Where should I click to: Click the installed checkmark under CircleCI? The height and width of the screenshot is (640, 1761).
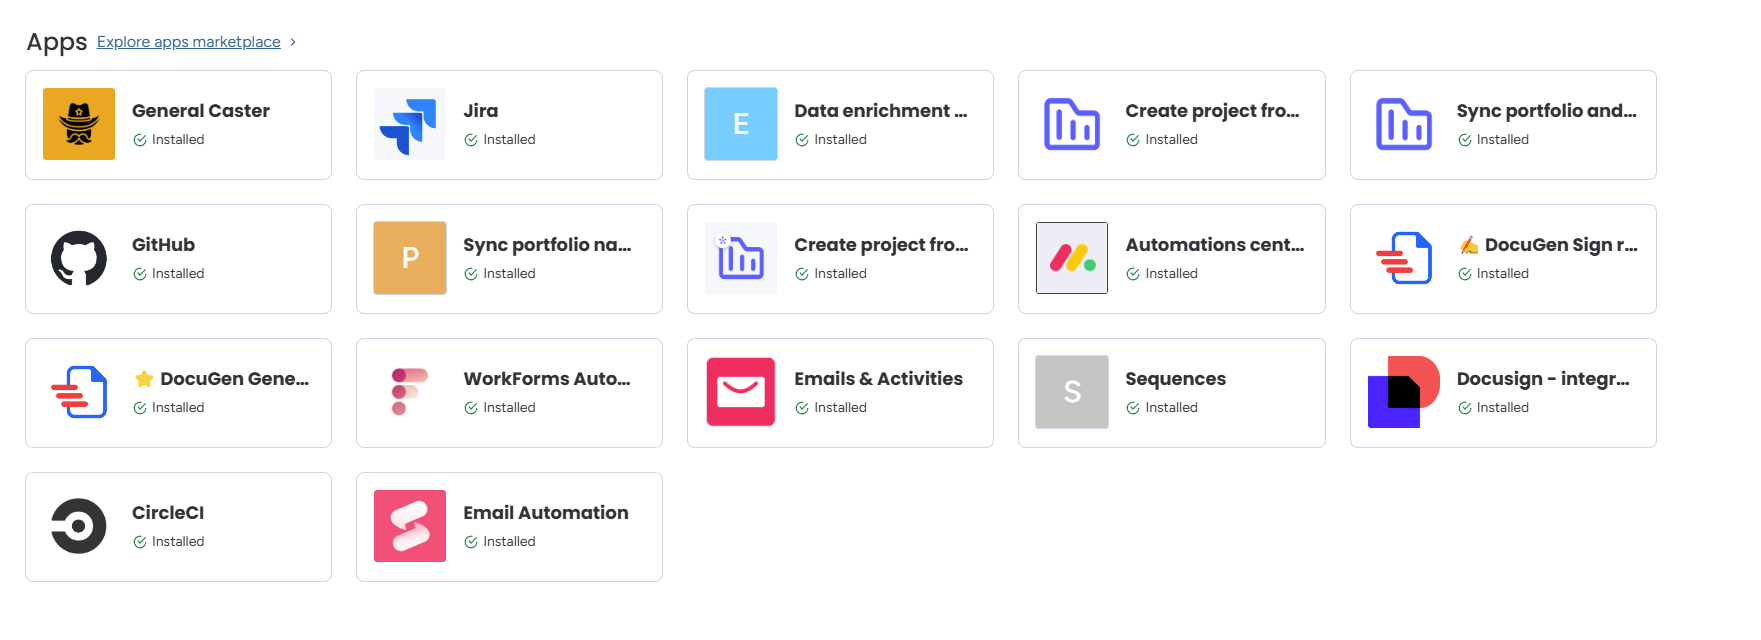click(x=140, y=542)
